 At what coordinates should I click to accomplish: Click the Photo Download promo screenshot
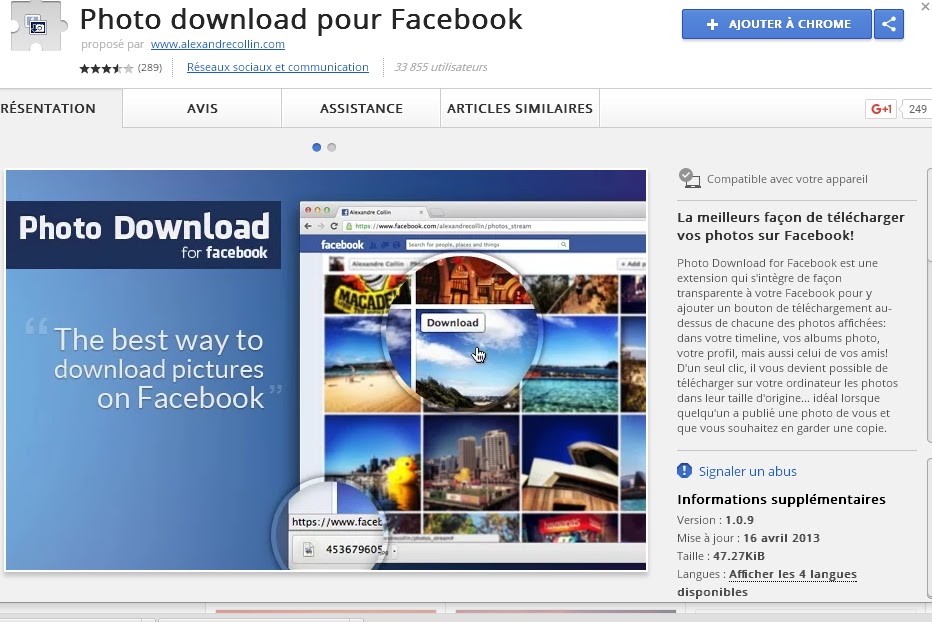click(x=326, y=370)
